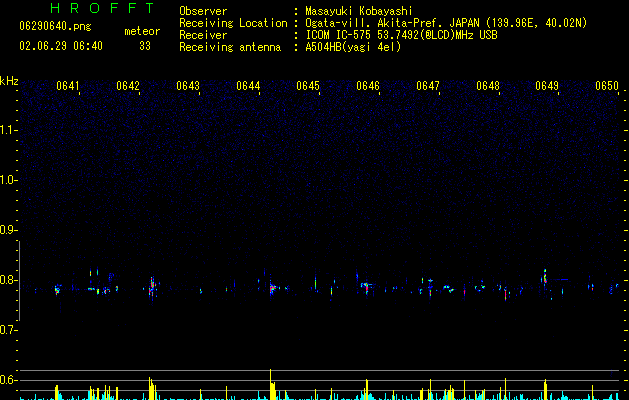Click the 0.9 kHz axis label
This screenshot has height=400, width=629.
[8, 230]
